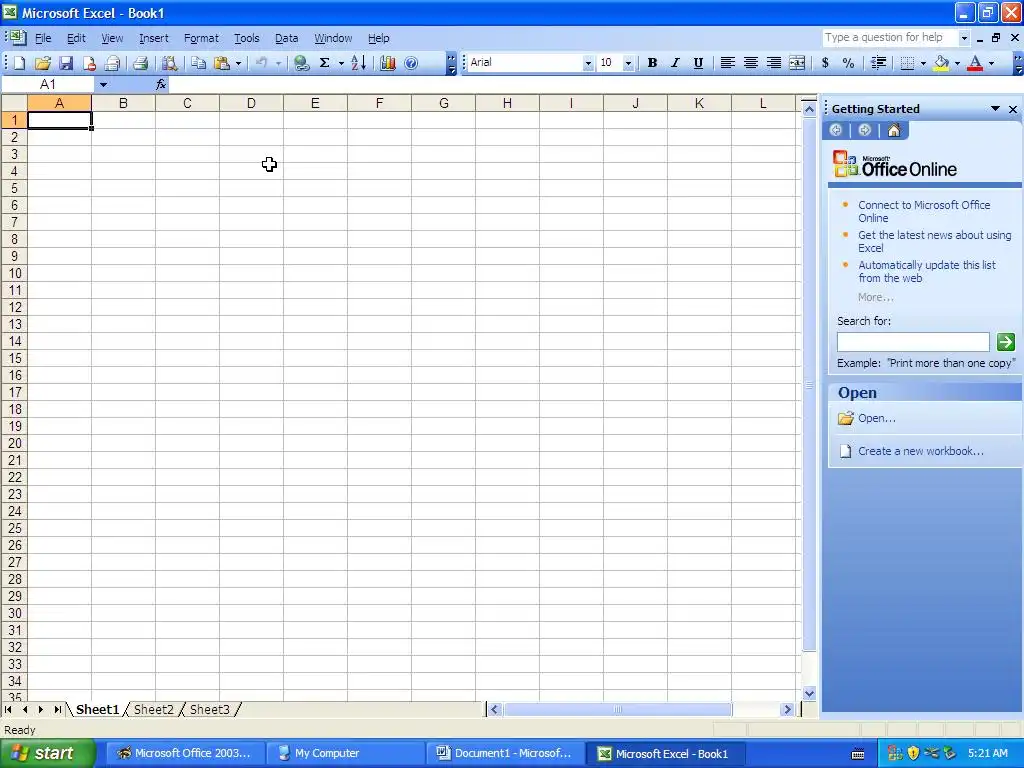1024x768 pixels.
Task: Go to task pane Home icon
Action: (x=894, y=130)
